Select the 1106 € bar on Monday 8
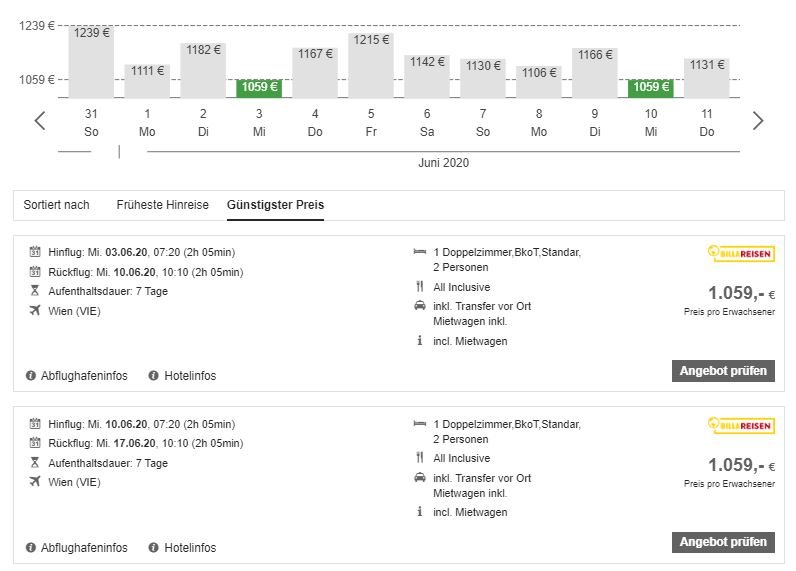This screenshot has height=571, width=796. [x=539, y=81]
